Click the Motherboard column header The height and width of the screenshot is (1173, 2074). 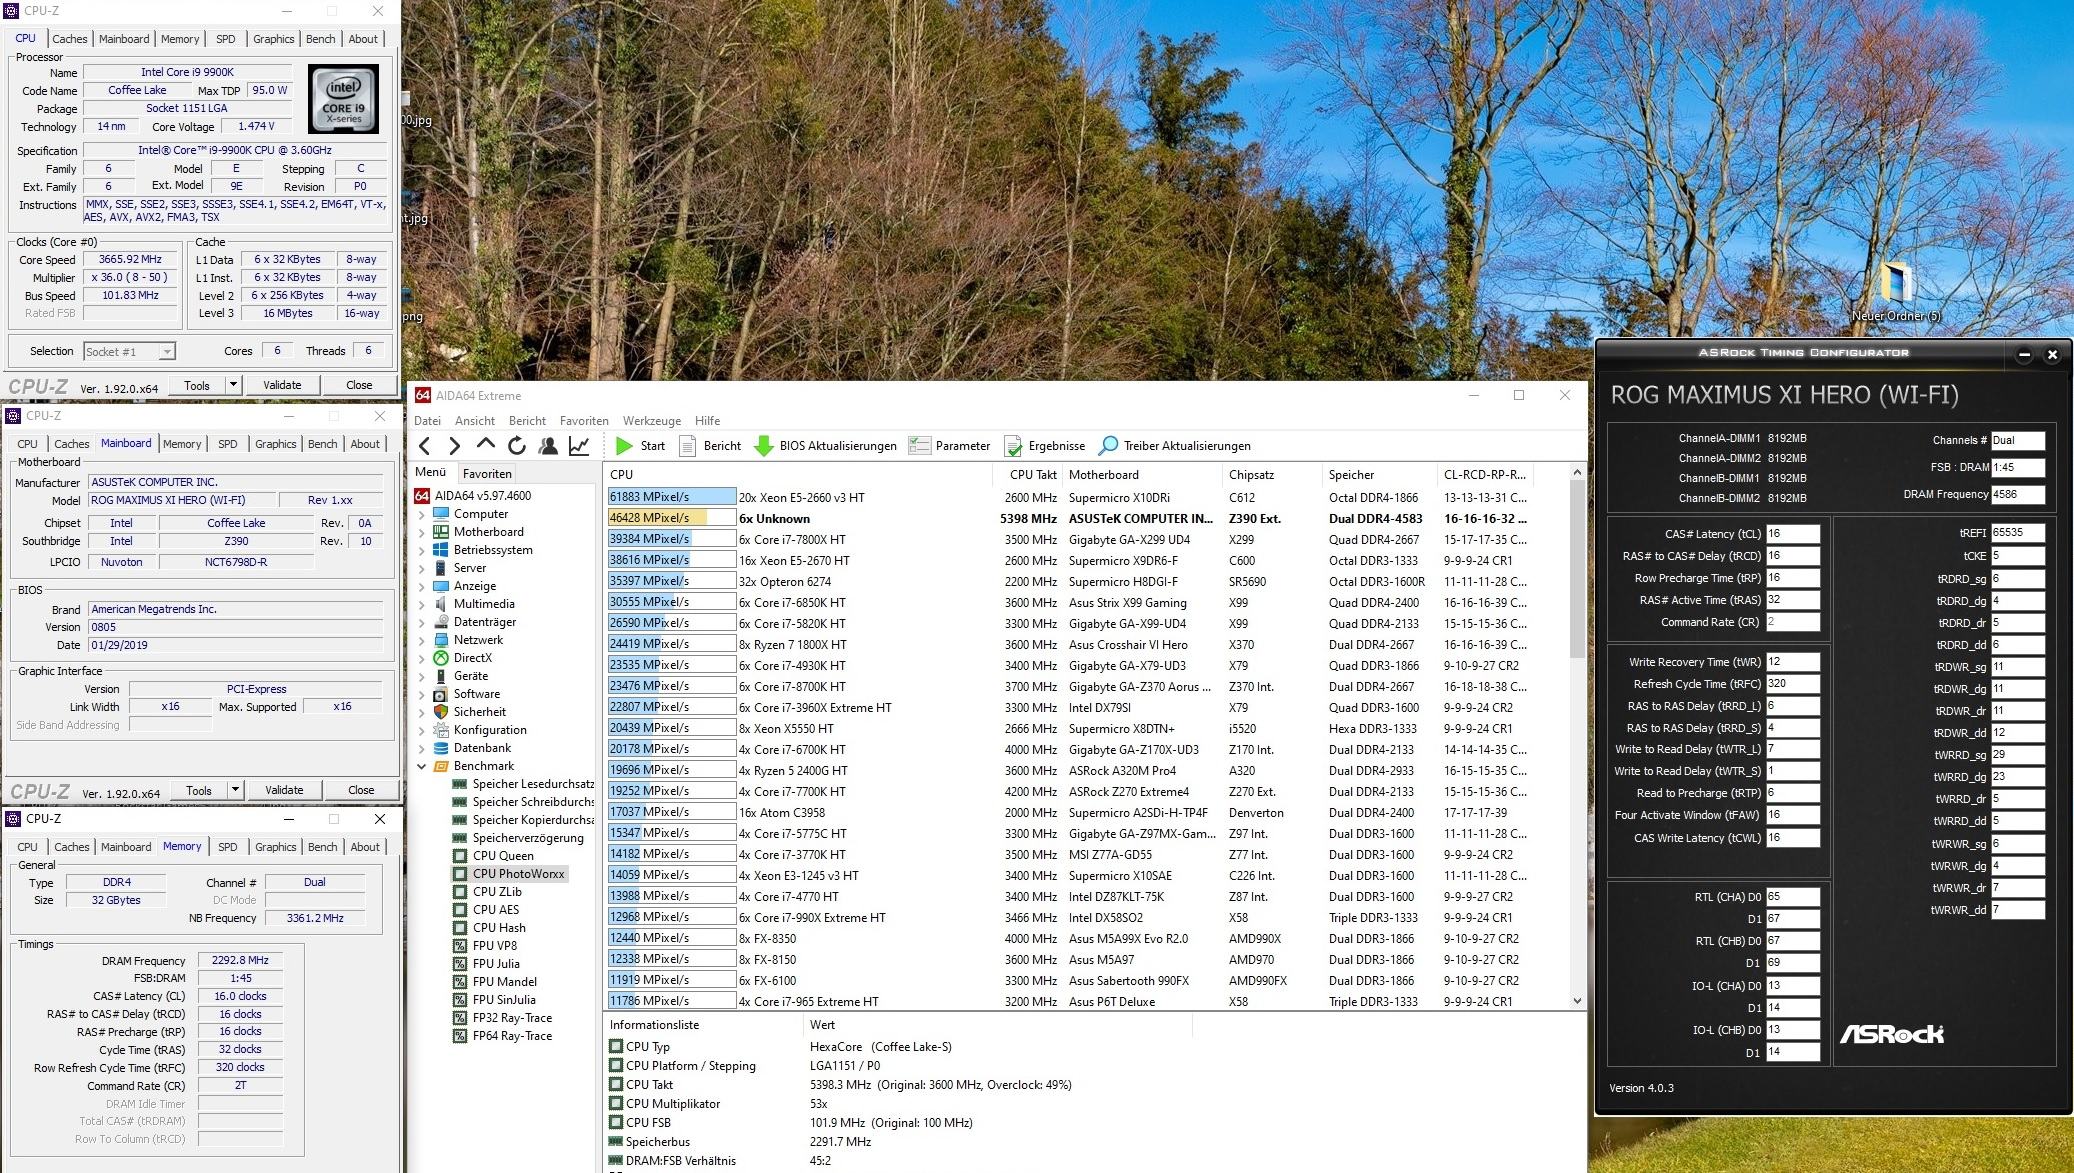[1141, 475]
